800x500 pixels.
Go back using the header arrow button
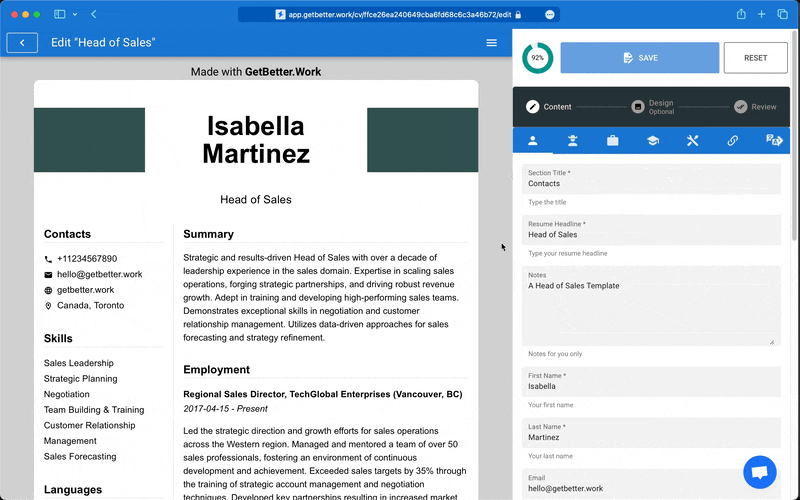coord(22,43)
